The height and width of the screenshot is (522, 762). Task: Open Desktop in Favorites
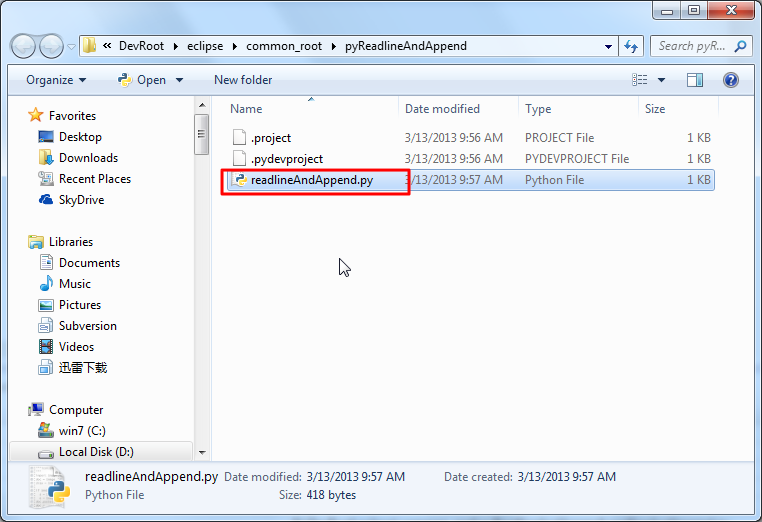80,137
